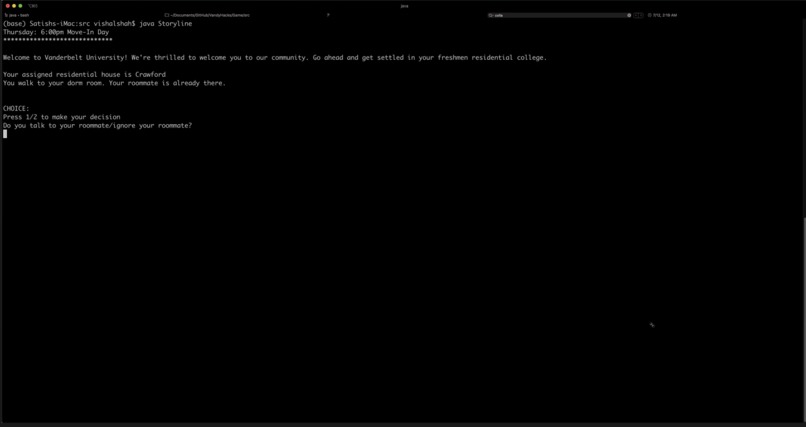Click the clock timestamp showing 2:19 AM
Screen dimensions: 806x427
click(665, 15)
